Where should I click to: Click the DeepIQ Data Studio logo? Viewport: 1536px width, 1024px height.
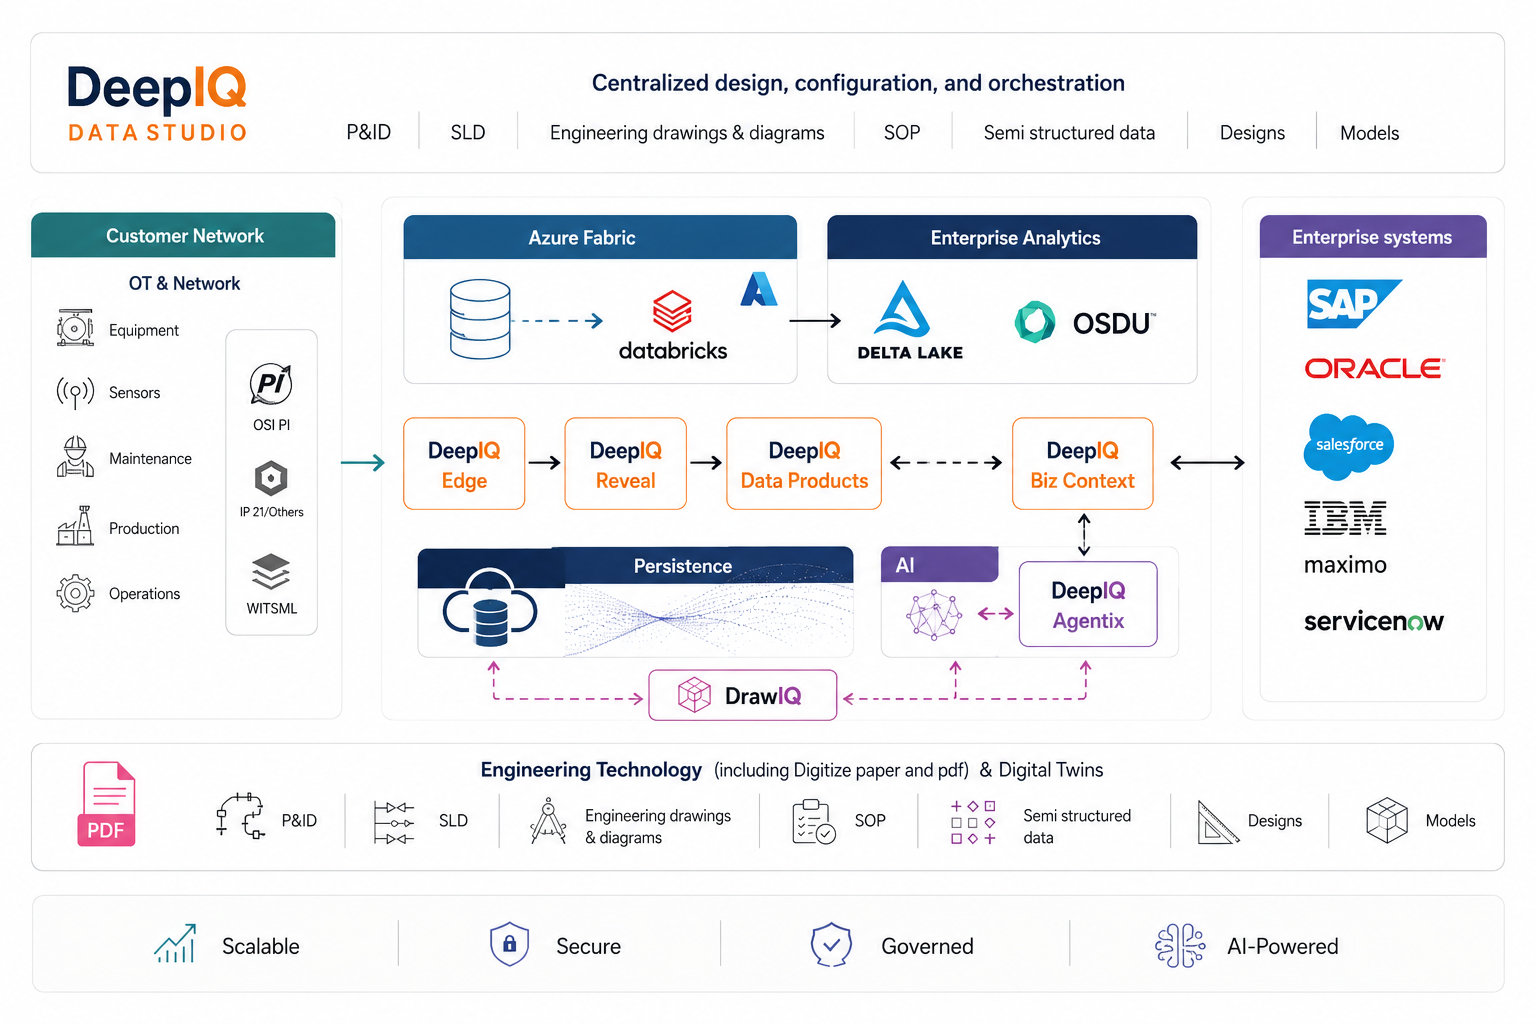pyautogui.click(x=157, y=103)
